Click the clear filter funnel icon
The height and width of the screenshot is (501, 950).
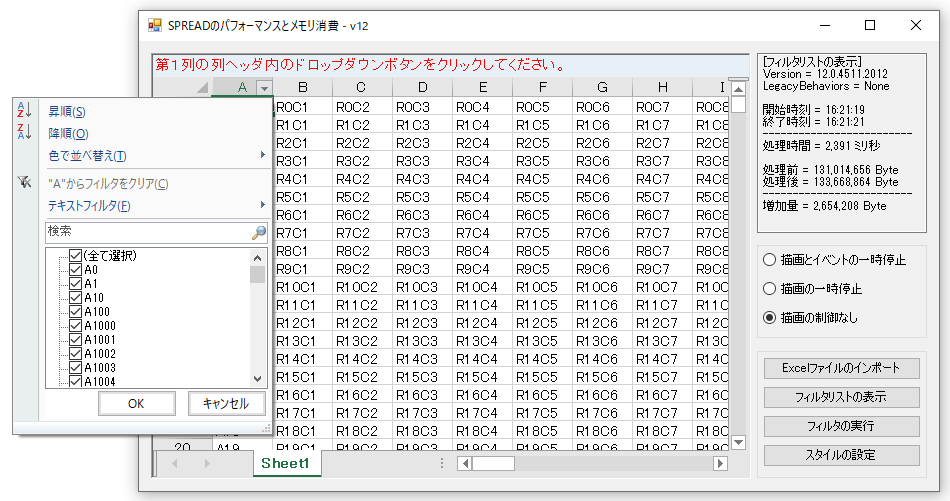24,182
